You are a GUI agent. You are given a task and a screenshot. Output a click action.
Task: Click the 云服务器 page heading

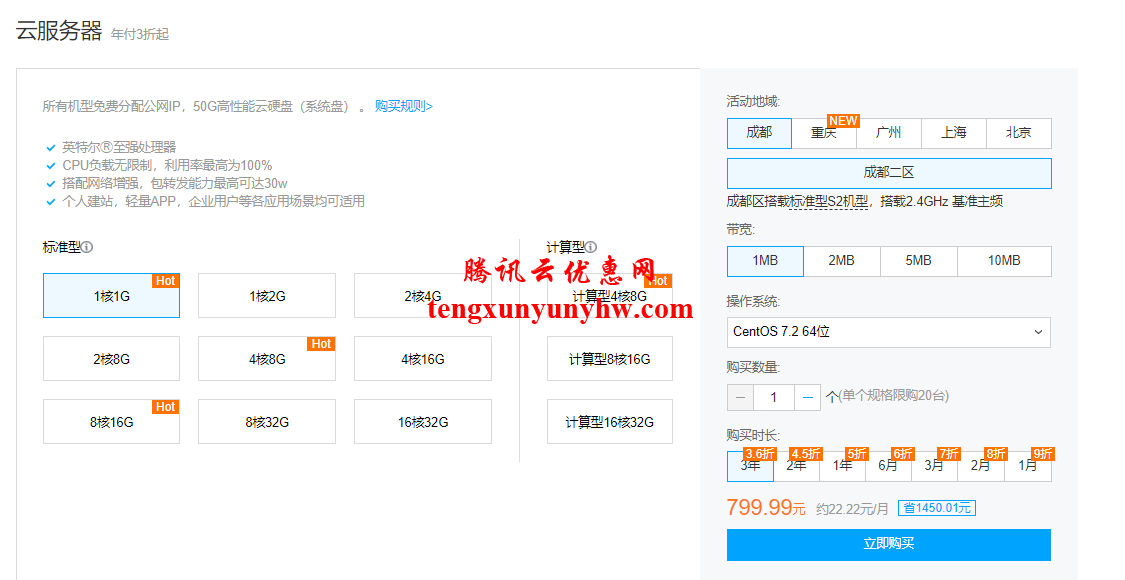[x=59, y=31]
